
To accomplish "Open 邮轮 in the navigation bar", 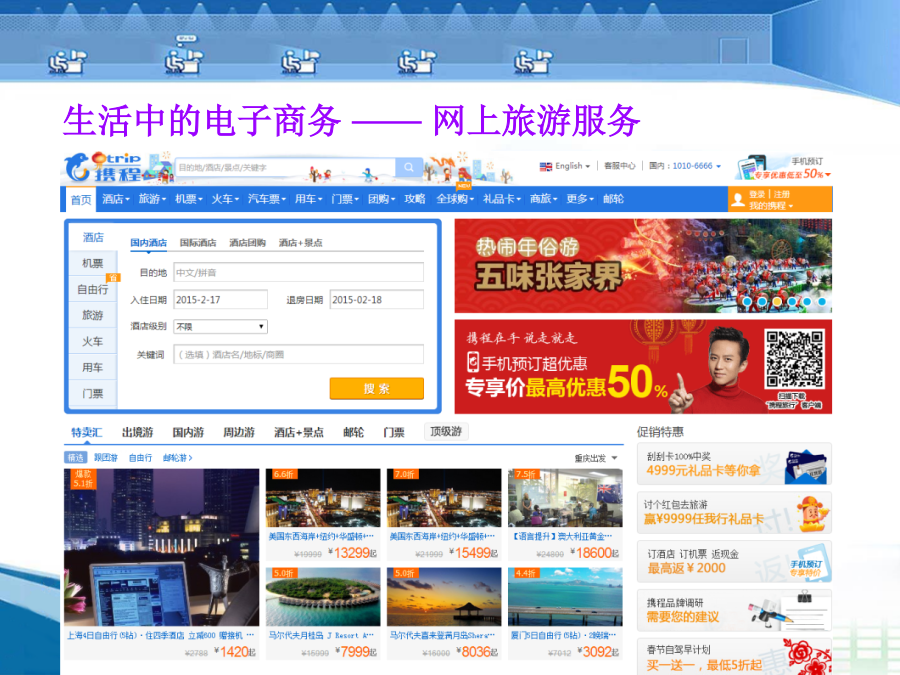I will [613, 199].
